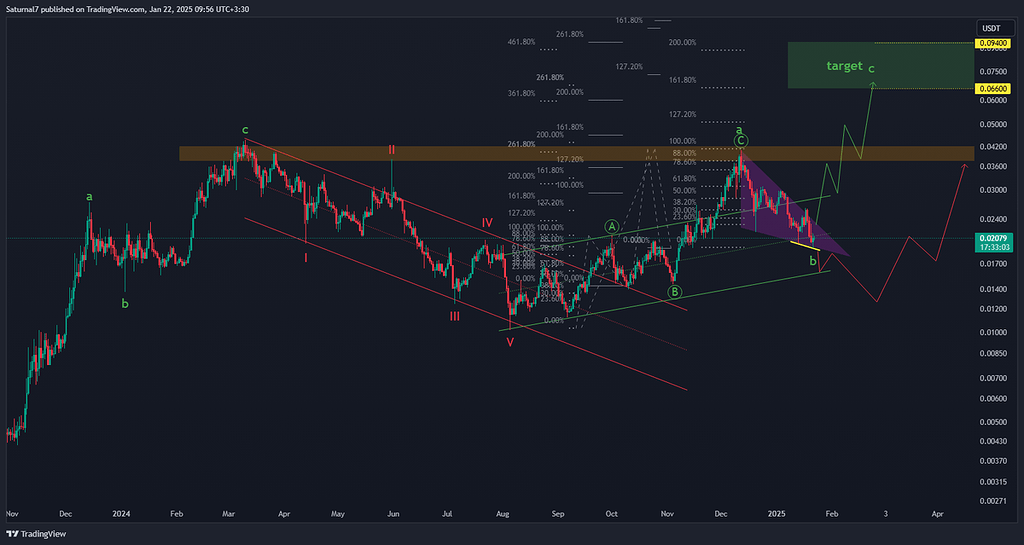Viewport: 1024px width, 545px height.
Task: Select the circled green B wave marker
Action: click(675, 291)
